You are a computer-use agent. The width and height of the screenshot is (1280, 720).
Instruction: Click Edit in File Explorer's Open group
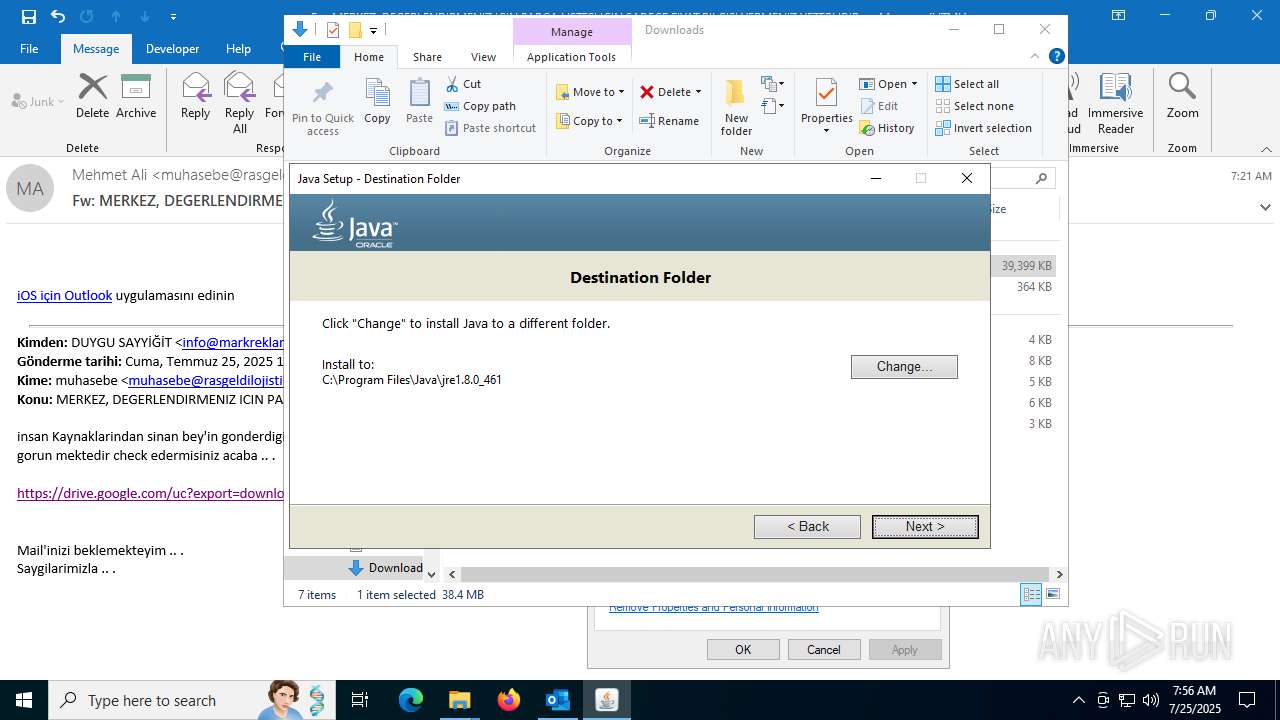tap(878, 106)
